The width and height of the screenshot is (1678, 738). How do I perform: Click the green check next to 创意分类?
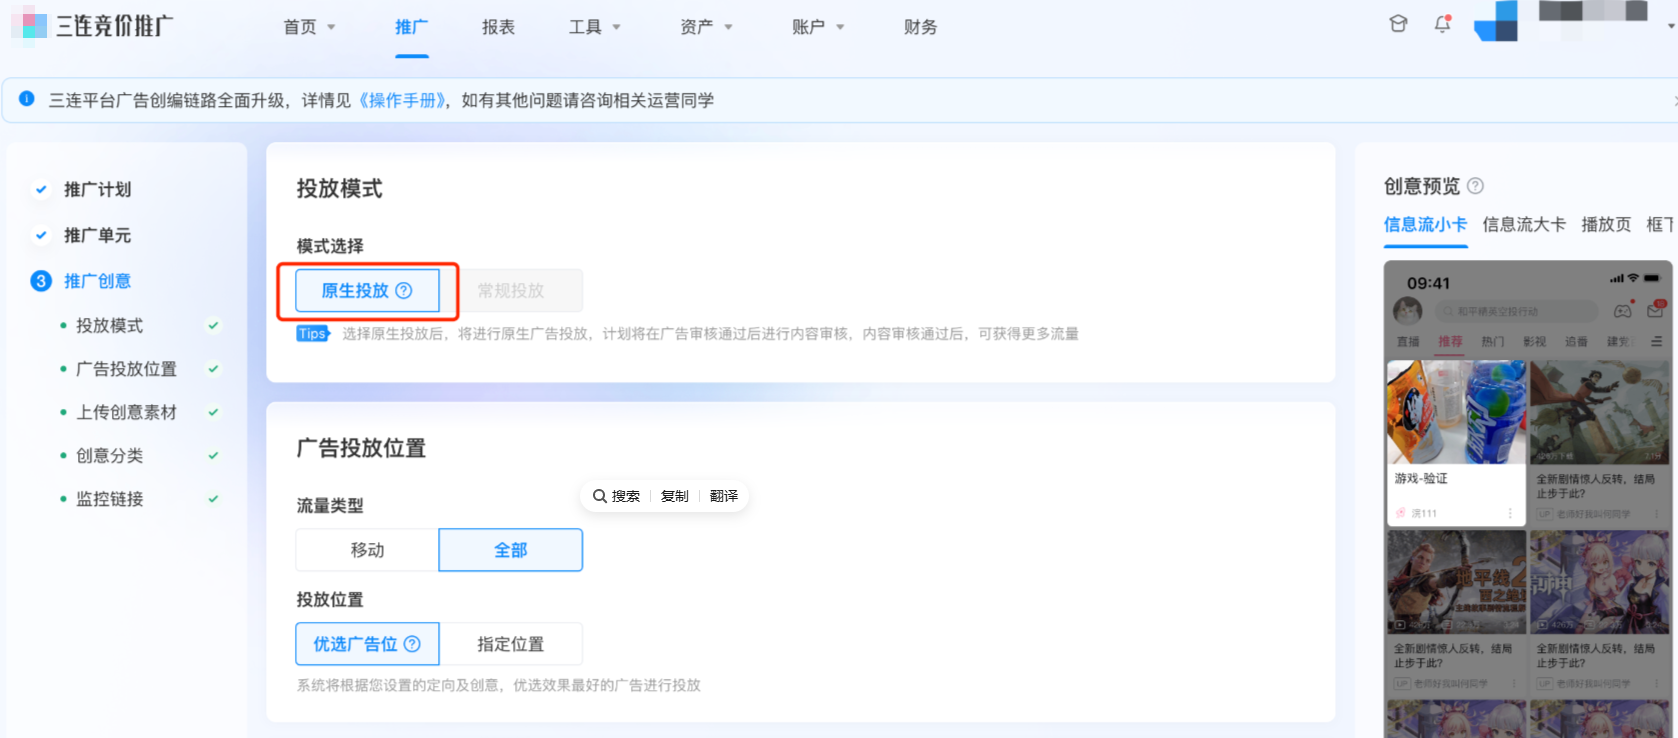213,456
